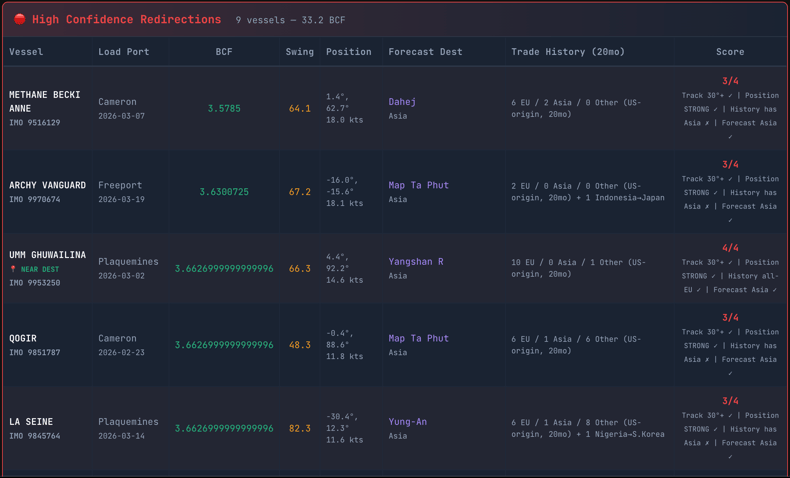Open the Yangshan R destination link
Viewport: 790px width, 478px height.
coord(415,262)
